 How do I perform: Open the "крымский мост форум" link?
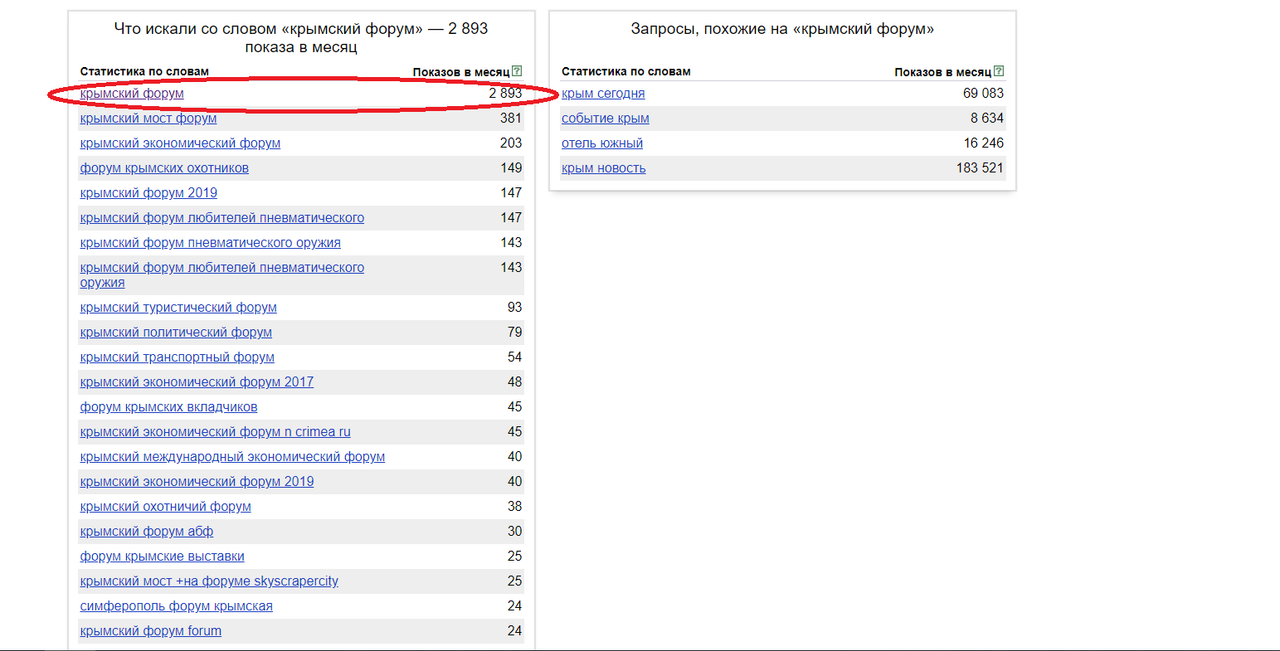[148, 118]
